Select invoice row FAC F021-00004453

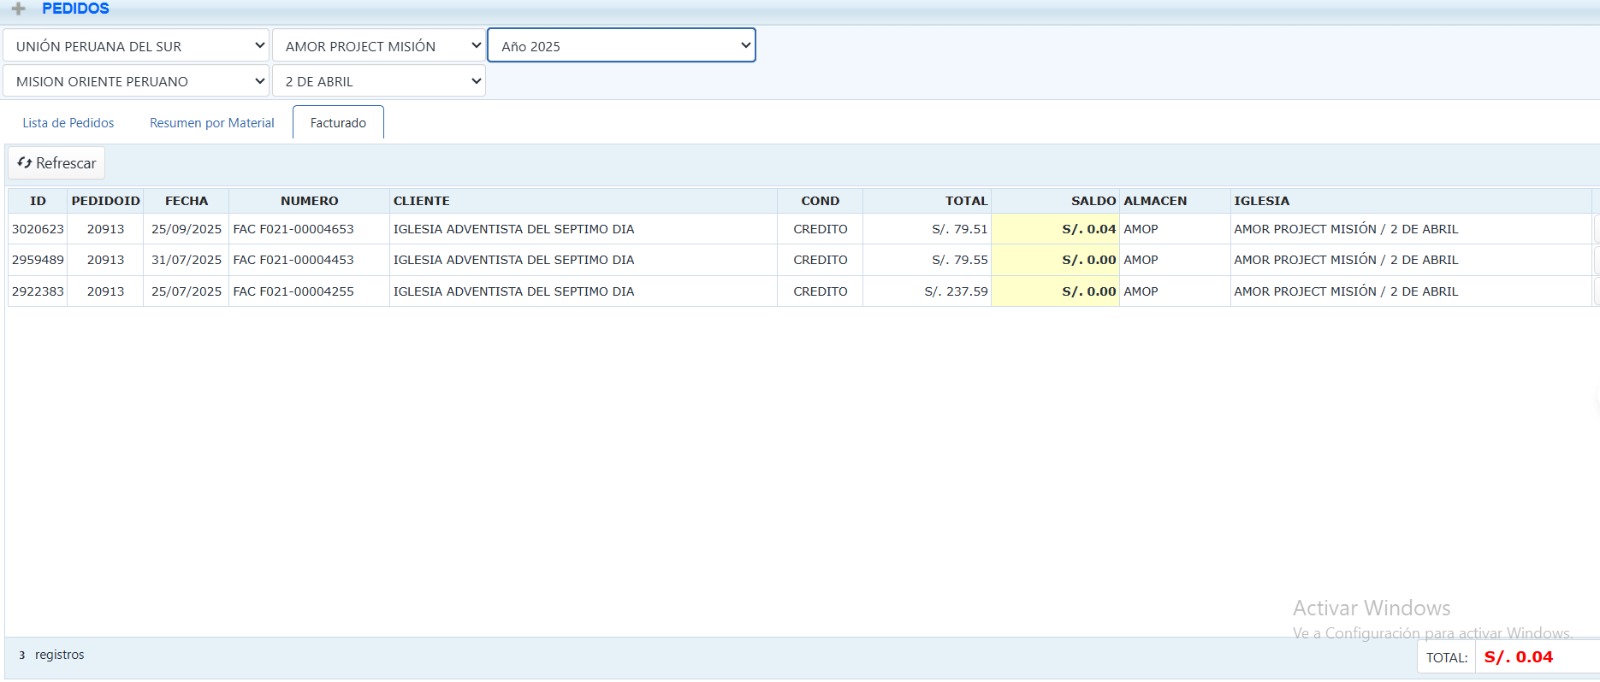[x=293, y=260]
